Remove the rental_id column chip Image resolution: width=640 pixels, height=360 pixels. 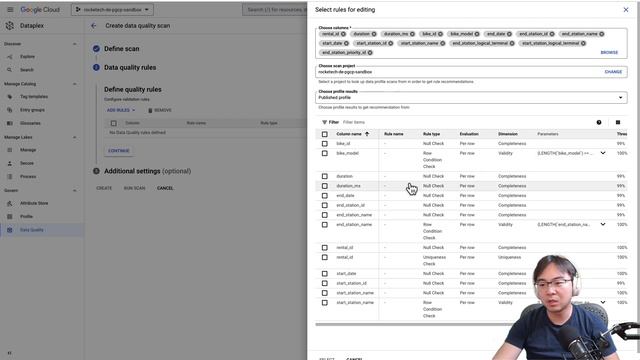343,34
